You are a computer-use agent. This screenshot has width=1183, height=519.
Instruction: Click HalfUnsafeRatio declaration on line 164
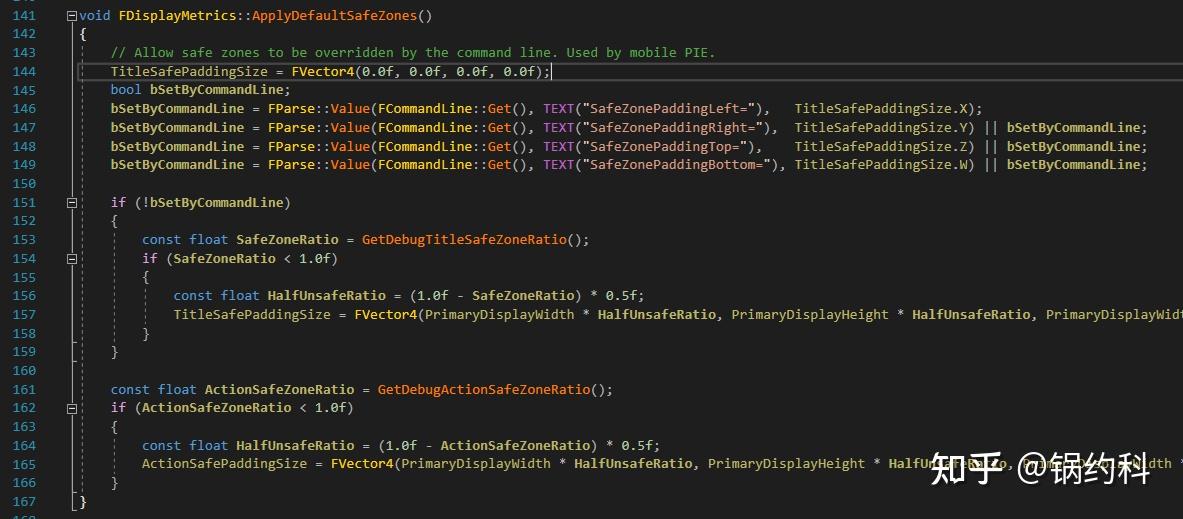coord(295,445)
